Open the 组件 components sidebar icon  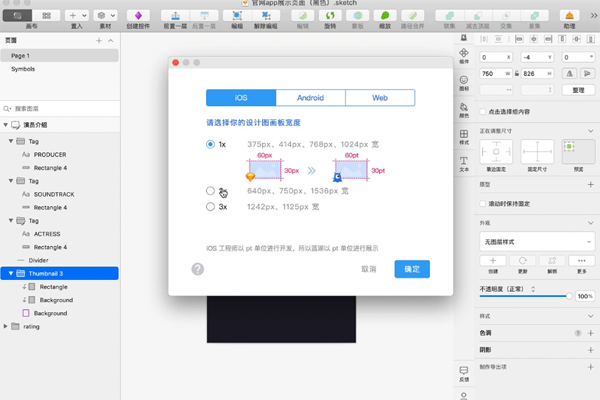pyautogui.click(x=464, y=56)
